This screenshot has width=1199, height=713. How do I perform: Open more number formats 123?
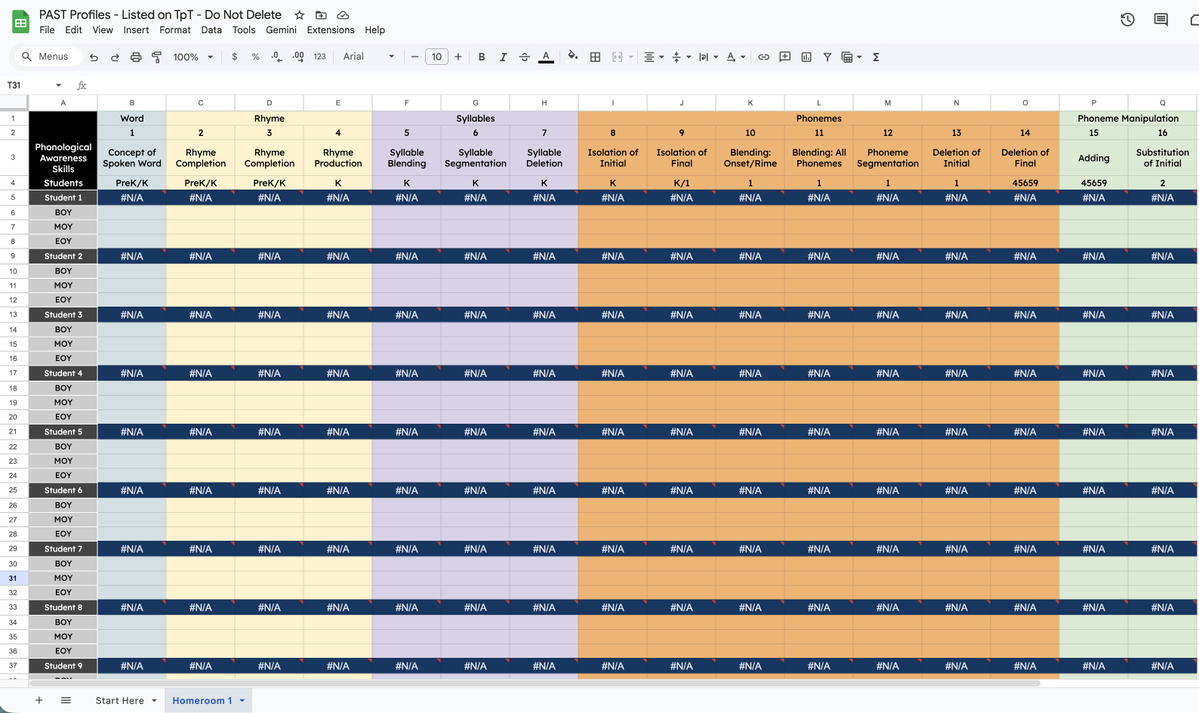click(x=320, y=57)
